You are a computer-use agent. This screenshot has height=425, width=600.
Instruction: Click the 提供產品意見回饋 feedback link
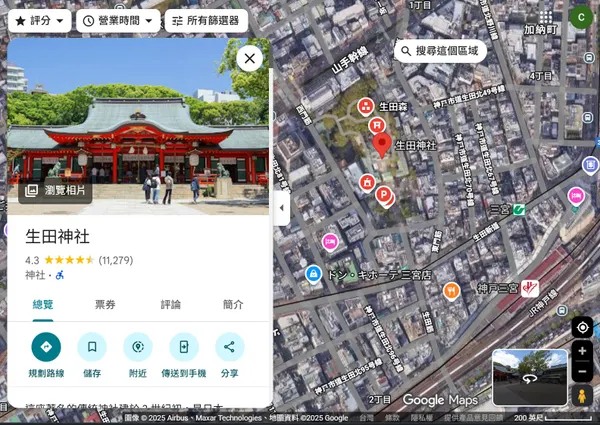click(x=473, y=418)
